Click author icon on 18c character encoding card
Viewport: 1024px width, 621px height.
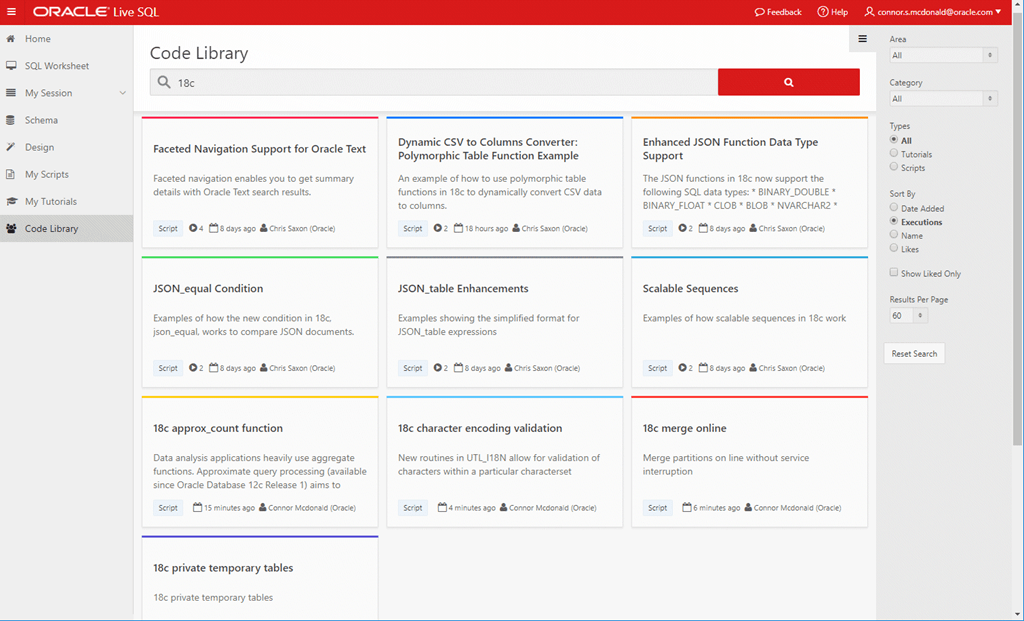point(504,507)
